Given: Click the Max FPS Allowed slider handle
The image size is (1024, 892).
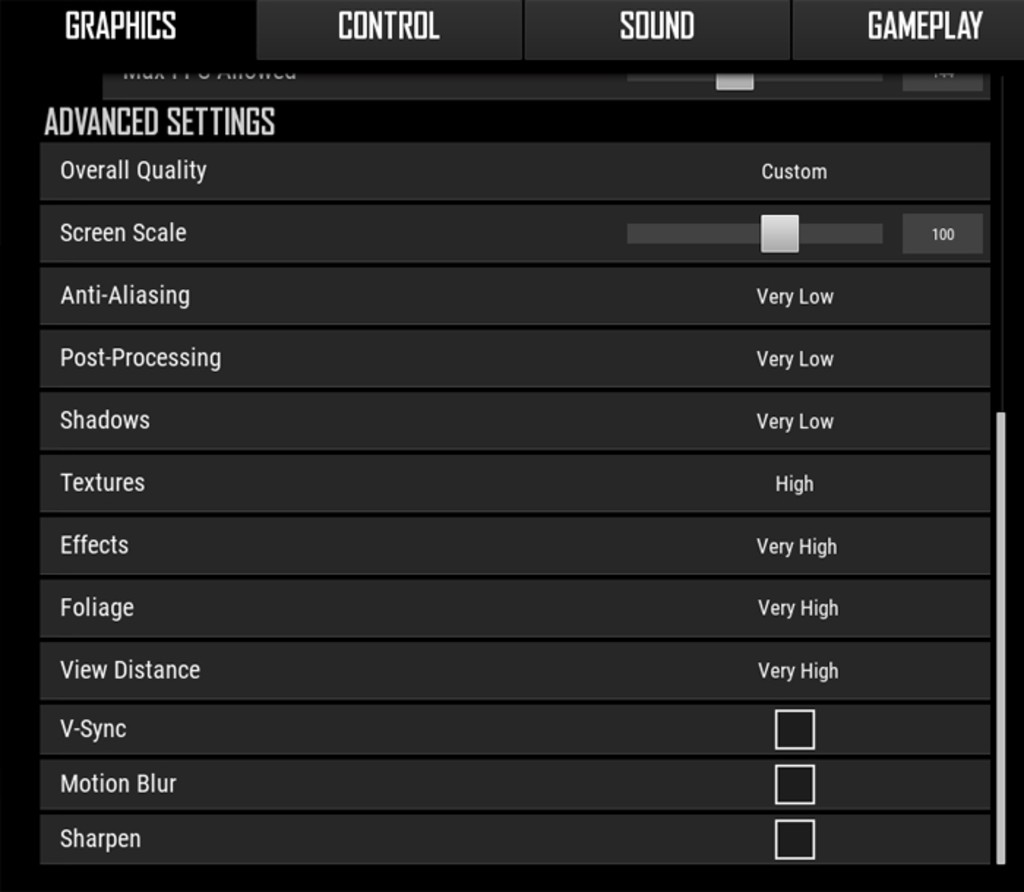Looking at the screenshot, I should pyautogui.click(x=735, y=82).
